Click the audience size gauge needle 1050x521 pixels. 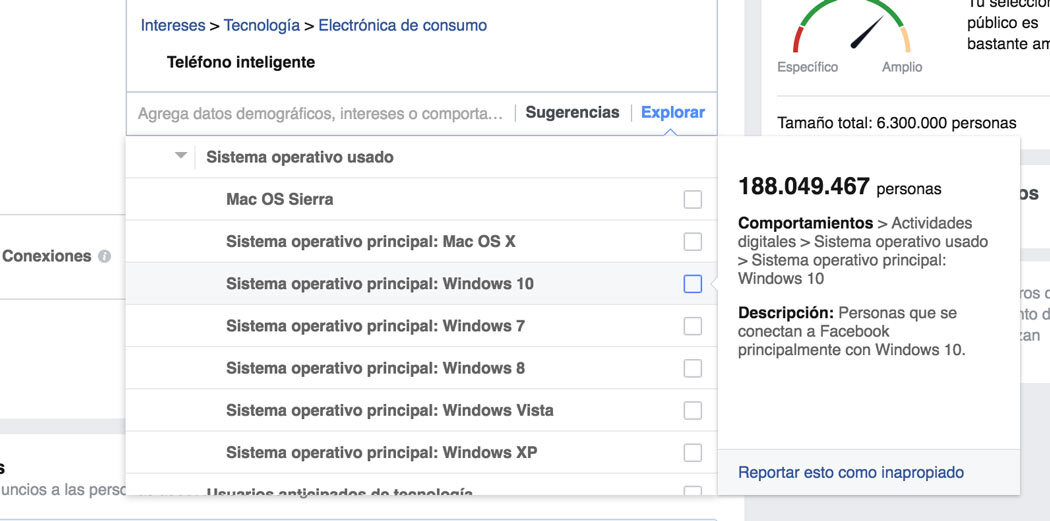pos(866,33)
